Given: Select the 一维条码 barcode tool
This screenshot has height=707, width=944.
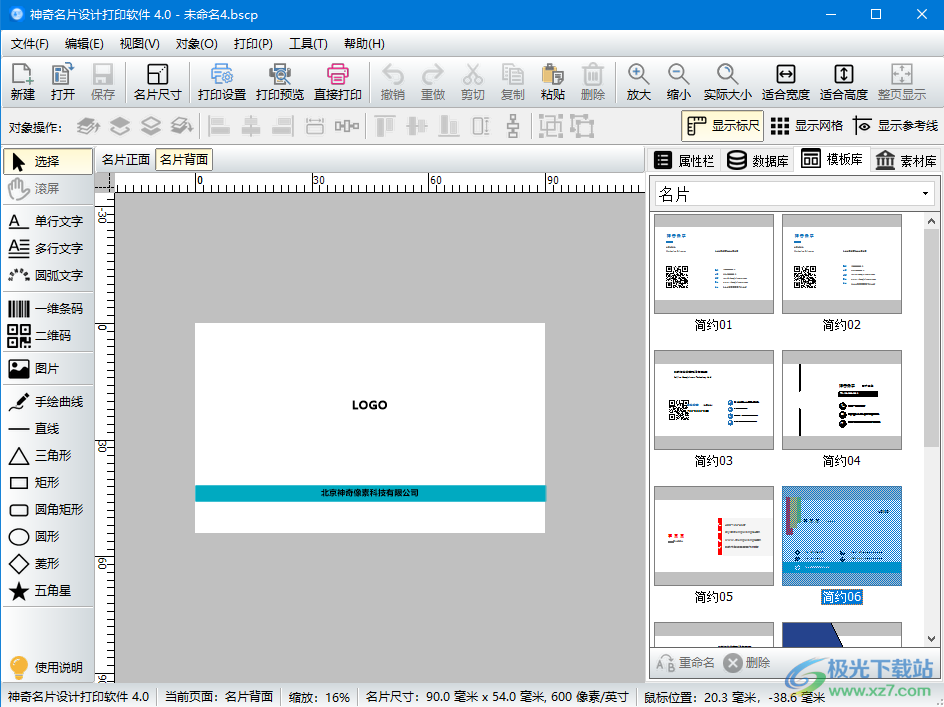Looking at the screenshot, I should [47, 308].
